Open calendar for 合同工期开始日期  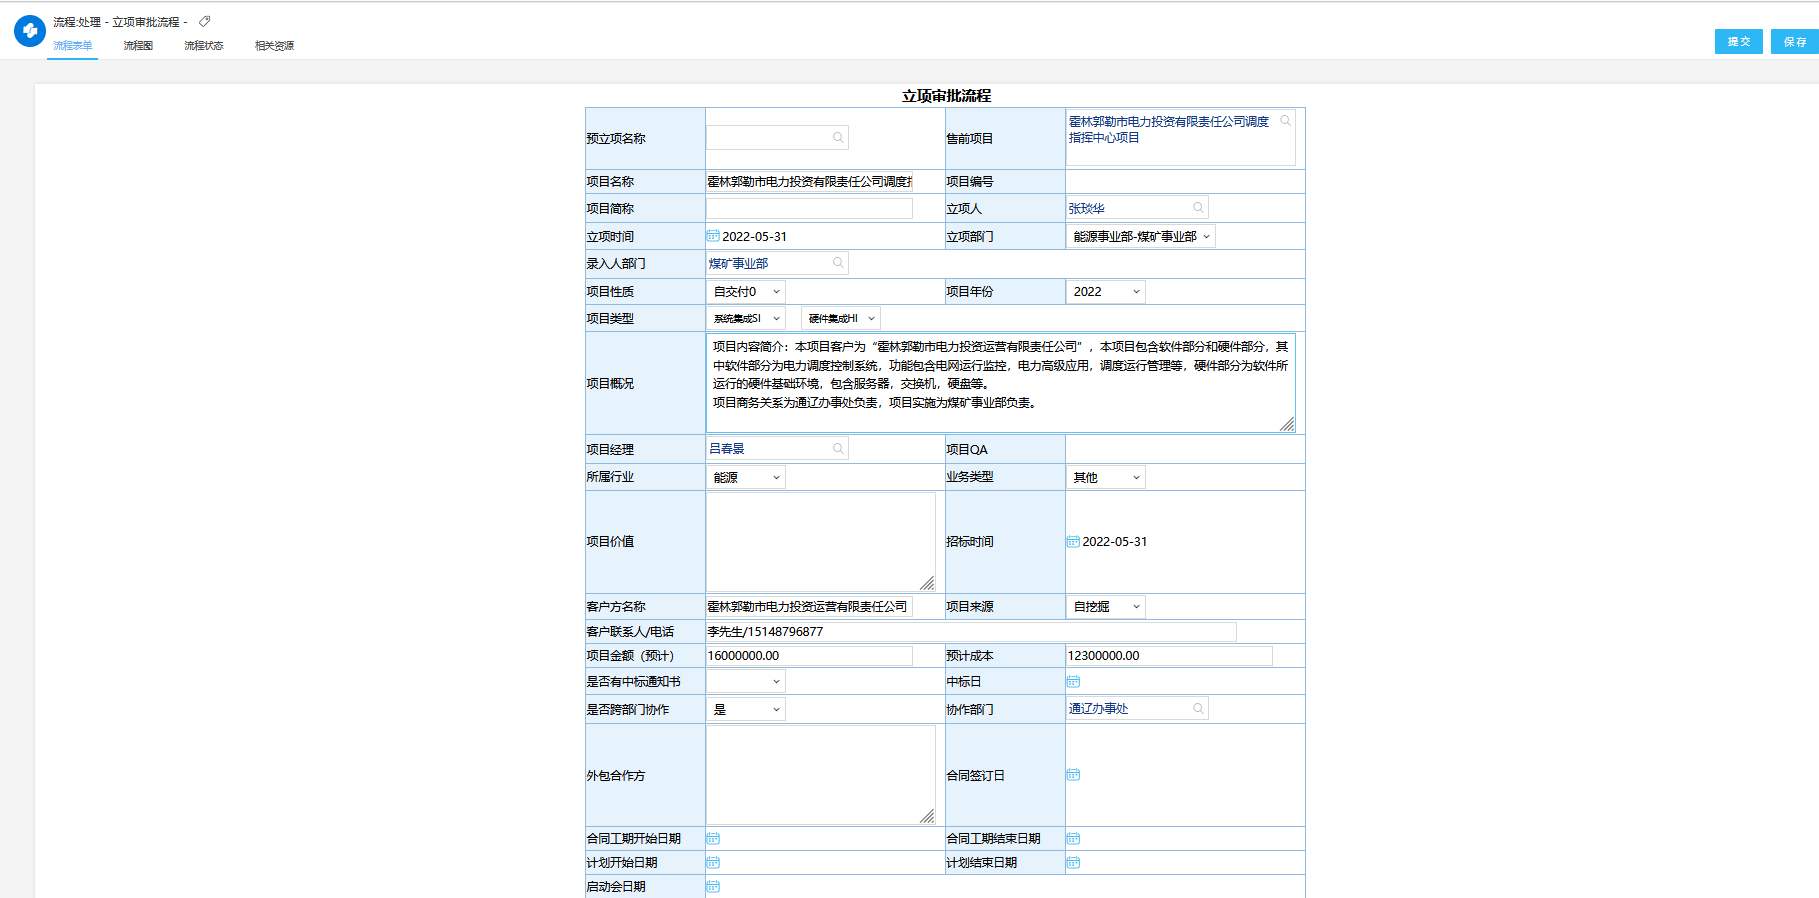click(713, 839)
